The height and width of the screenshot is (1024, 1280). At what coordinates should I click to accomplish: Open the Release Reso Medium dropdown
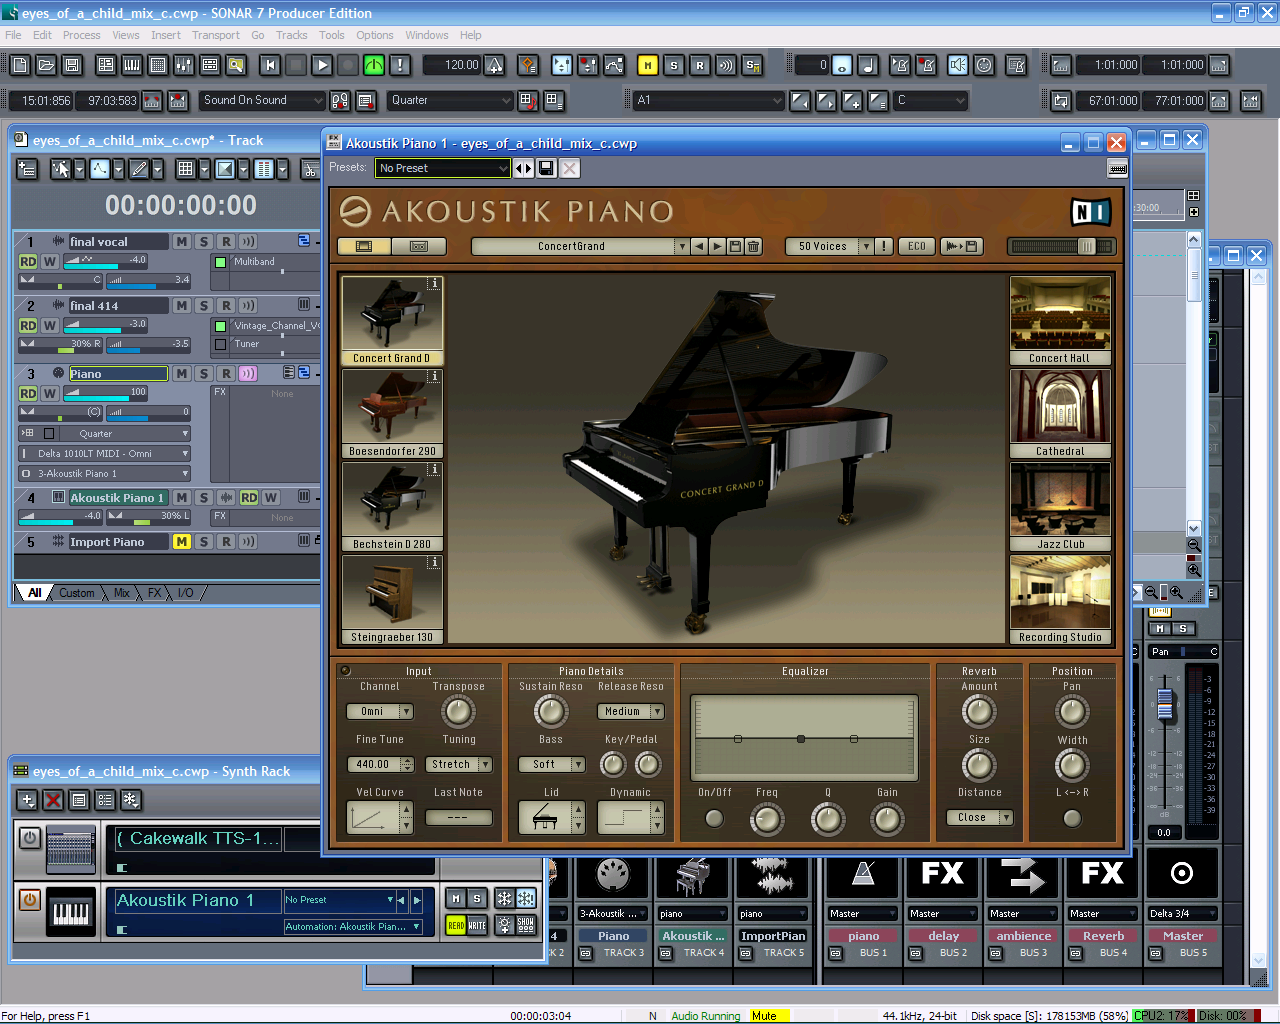coord(630,711)
